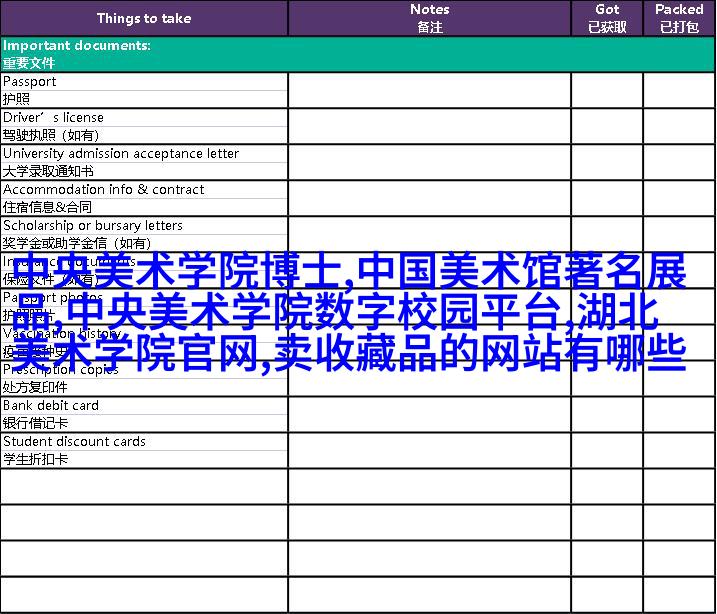This screenshot has height=614, width=717.
Task: Select the 'Things to take' header cell
Action: tap(144, 18)
